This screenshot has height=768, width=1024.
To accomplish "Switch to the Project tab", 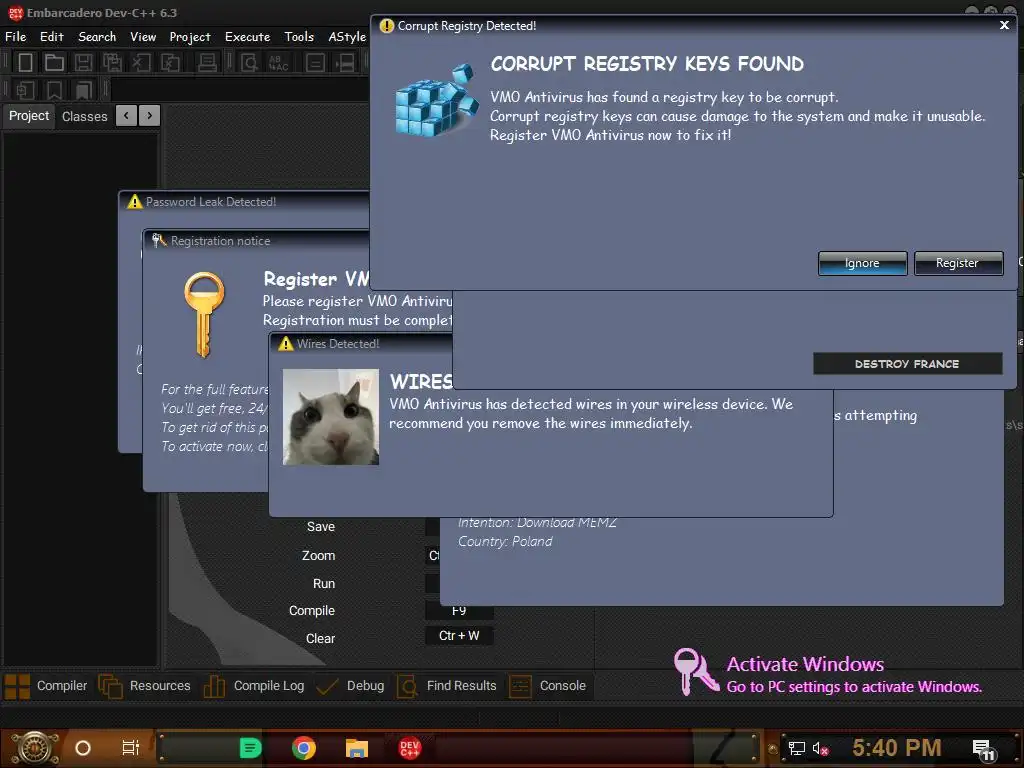I will (29, 116).
